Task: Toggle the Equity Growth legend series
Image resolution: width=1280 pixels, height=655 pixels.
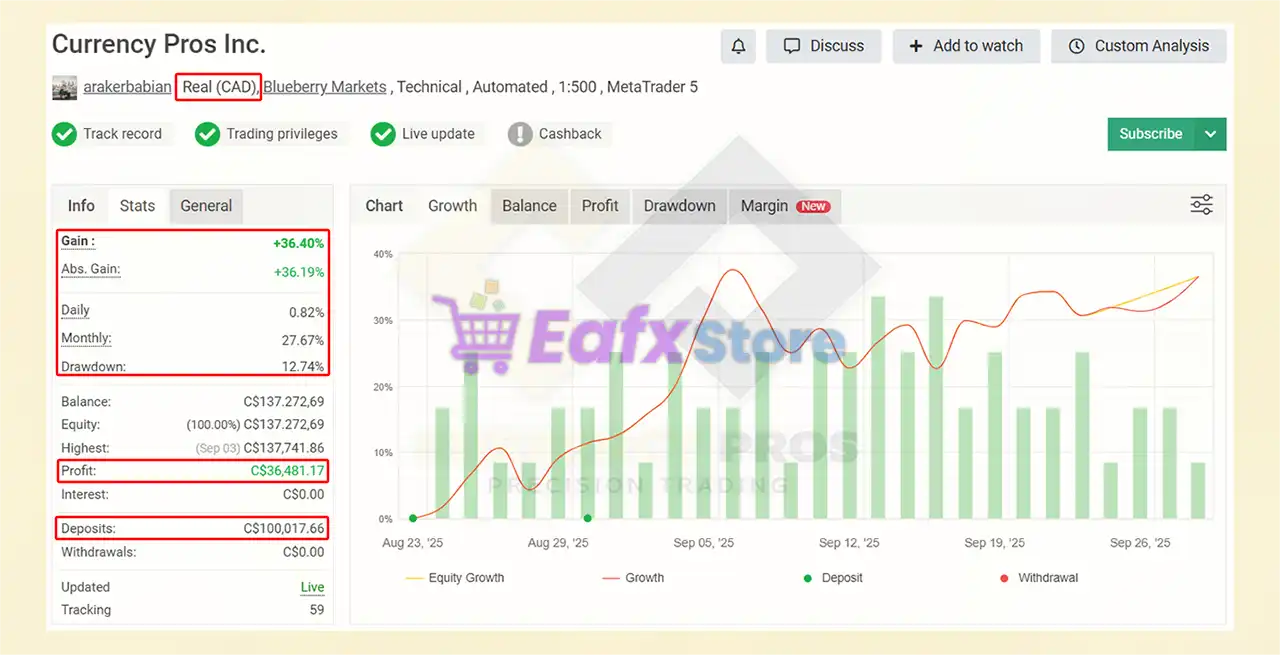Action: click(x=455, y=578)
